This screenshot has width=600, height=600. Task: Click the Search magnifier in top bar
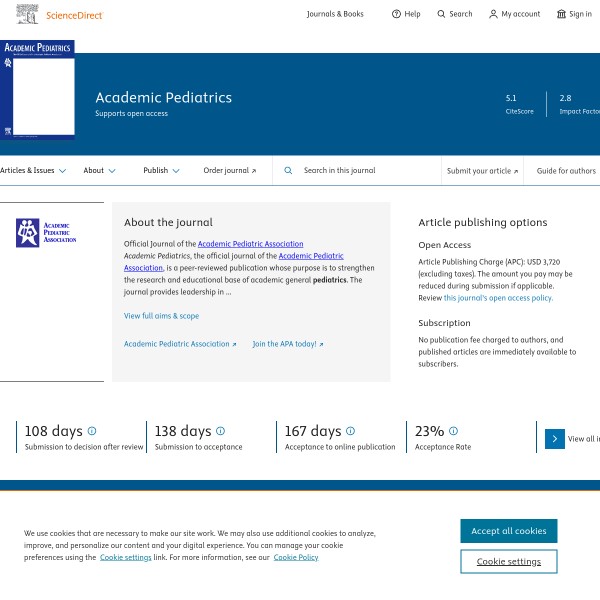pos(442,14)
